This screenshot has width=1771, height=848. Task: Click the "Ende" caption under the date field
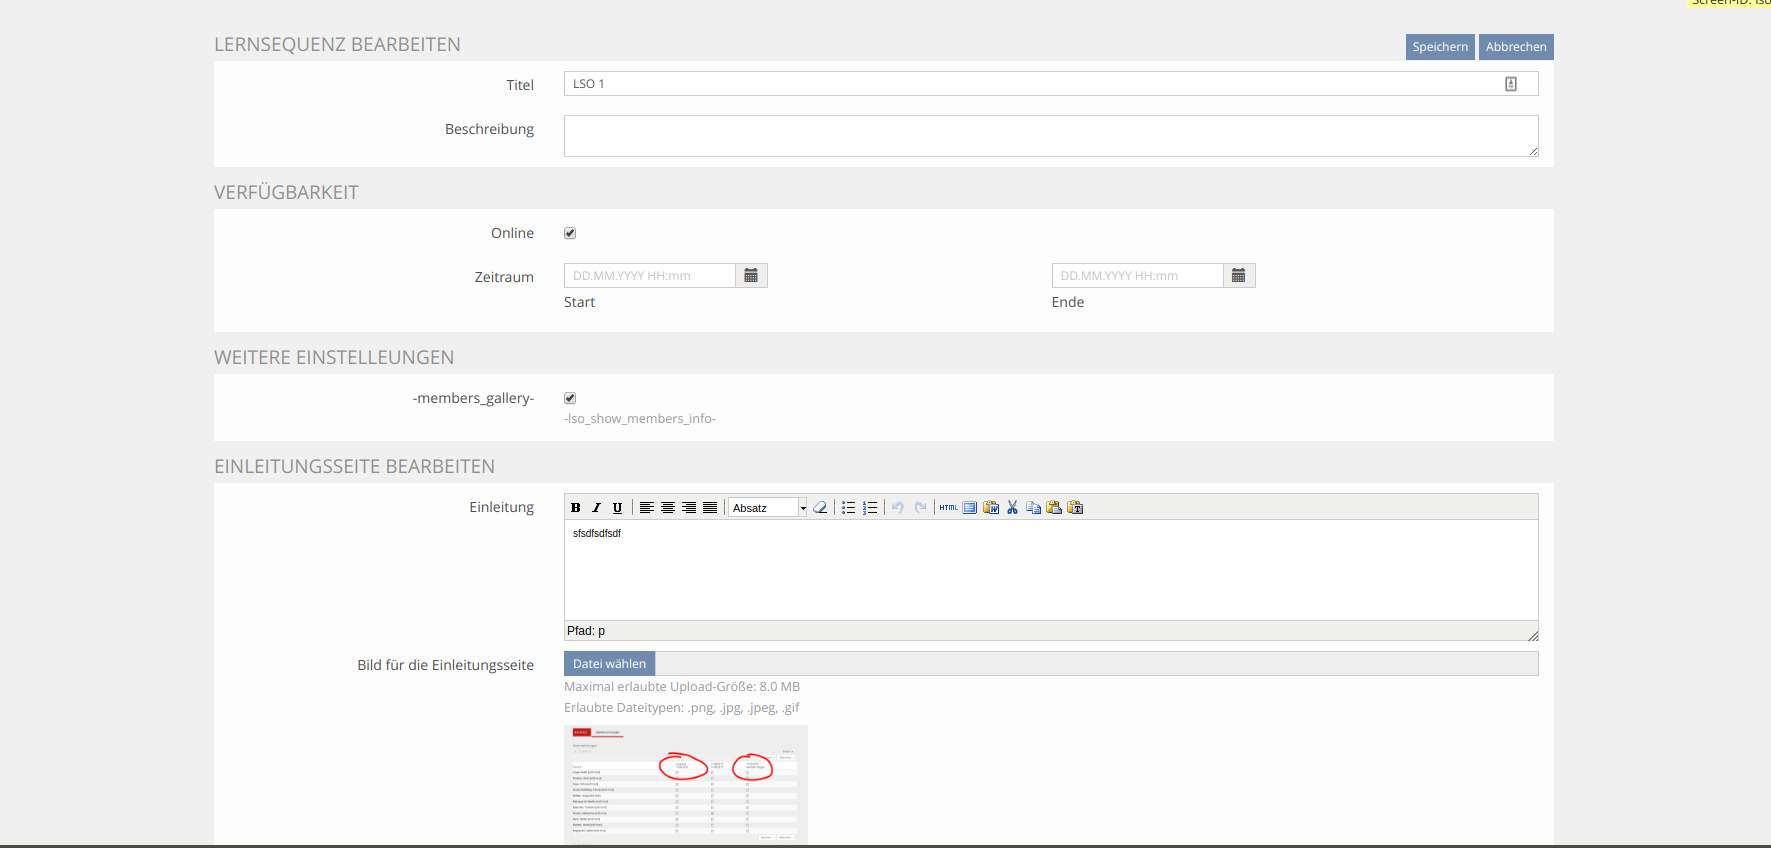1068,302
